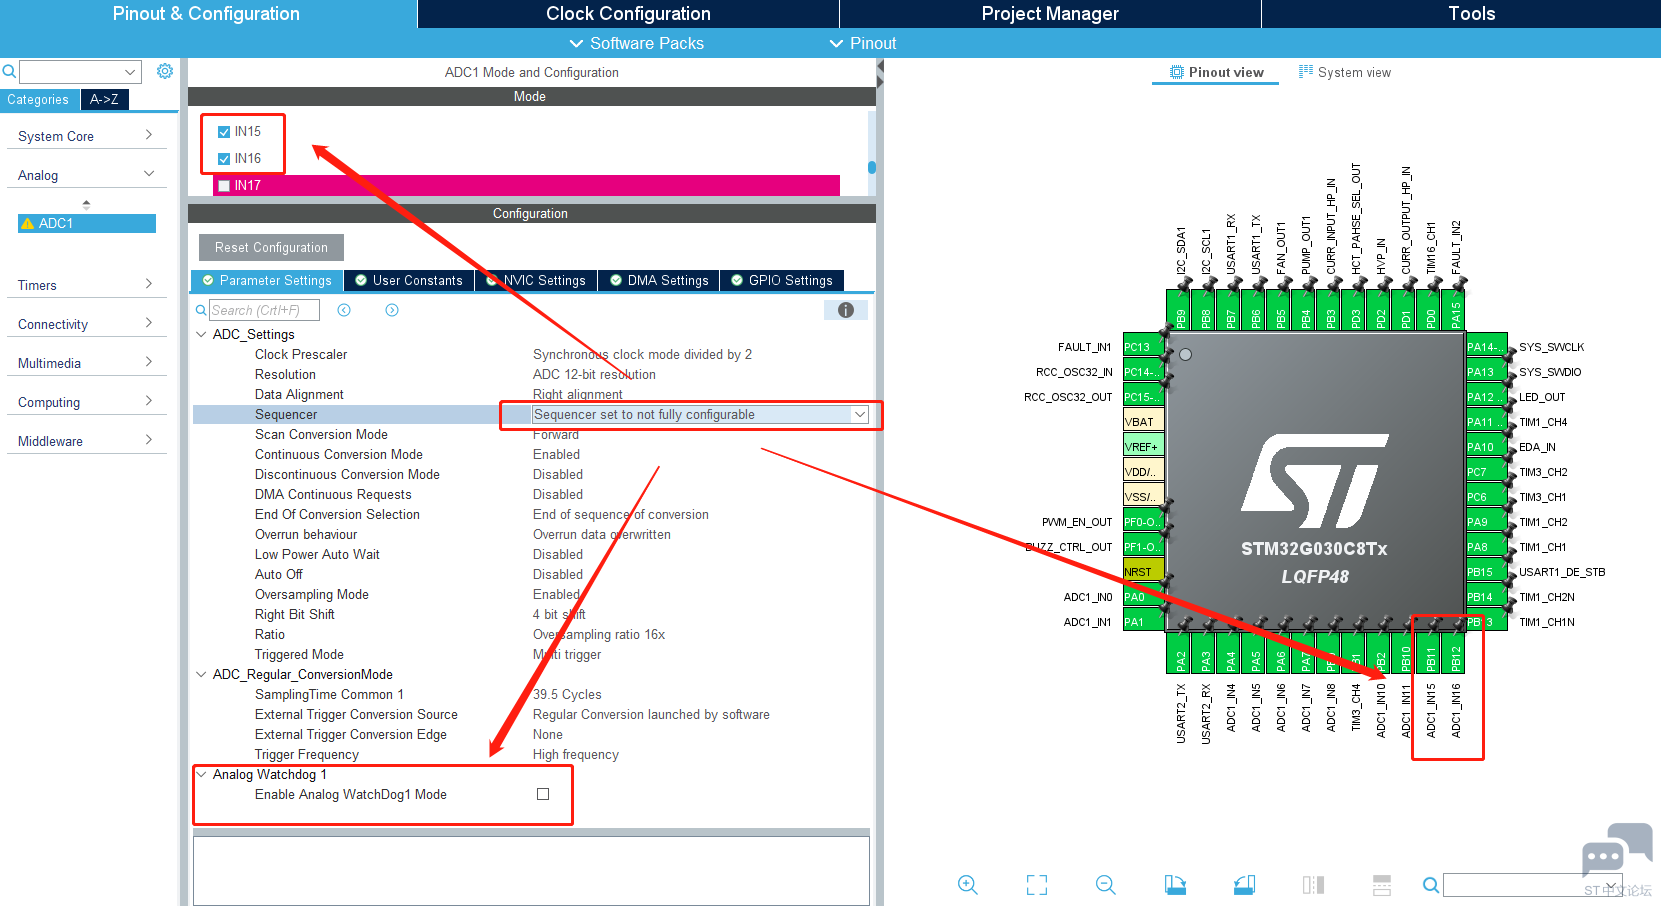Image resolution: width=1661 pixels, height=906 pixels.
Task: Collapse the ADC_Settings tree group
Action: coord(202,334)
